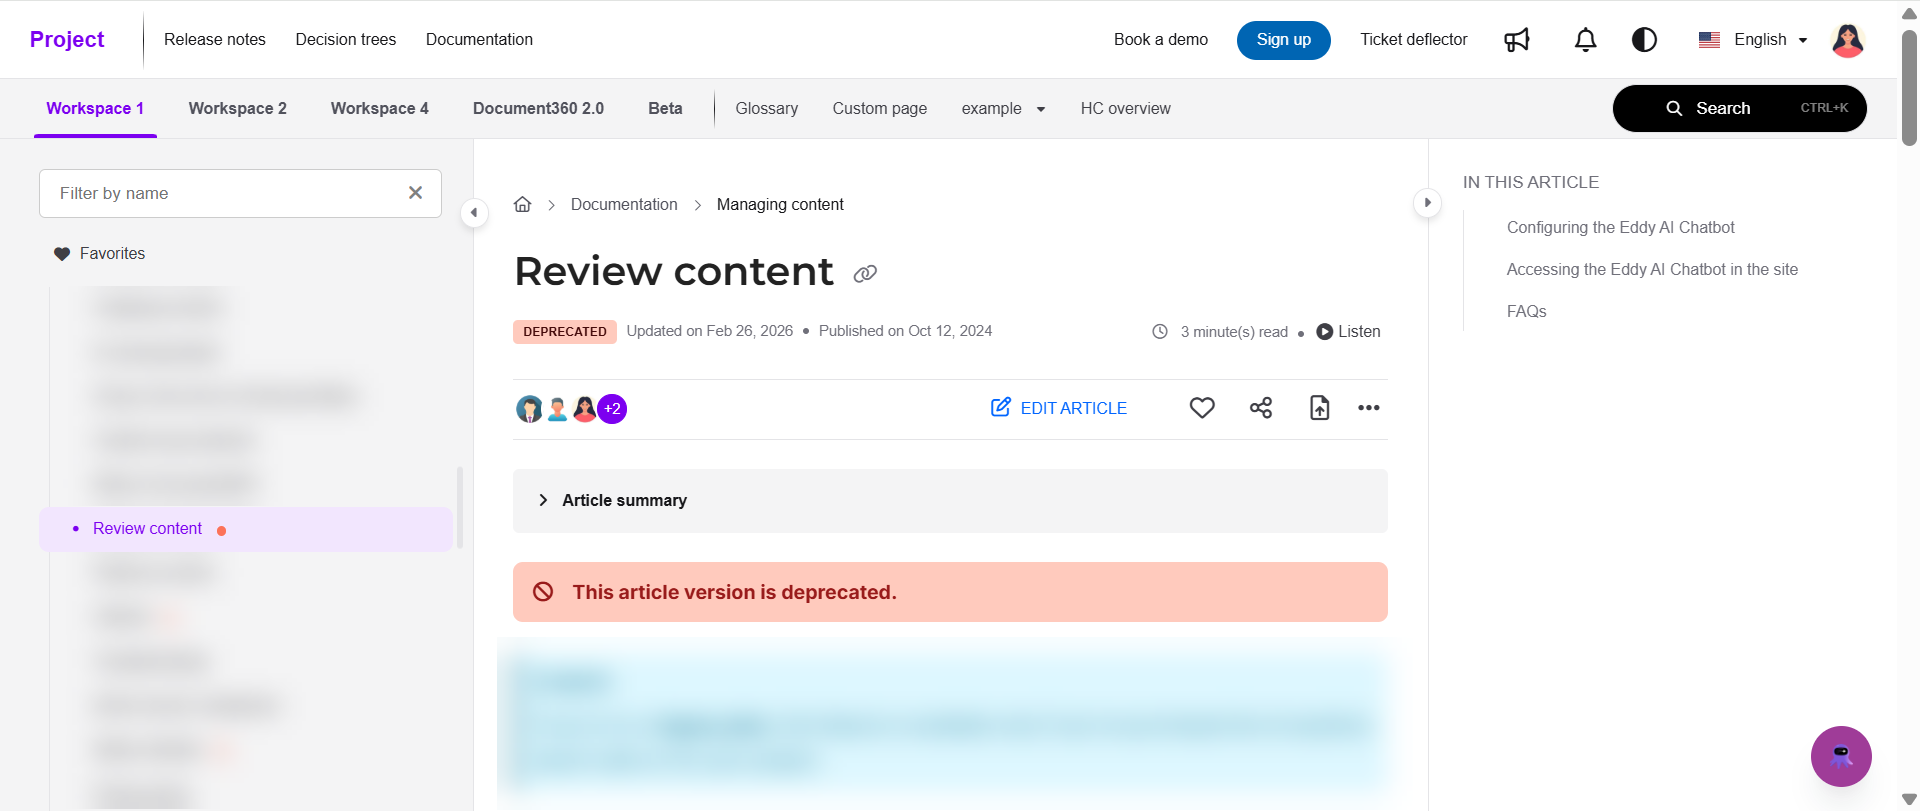Switch to the Workspace 4 tab
Screen dimensions: 1920x811
(x=380, y=108)
